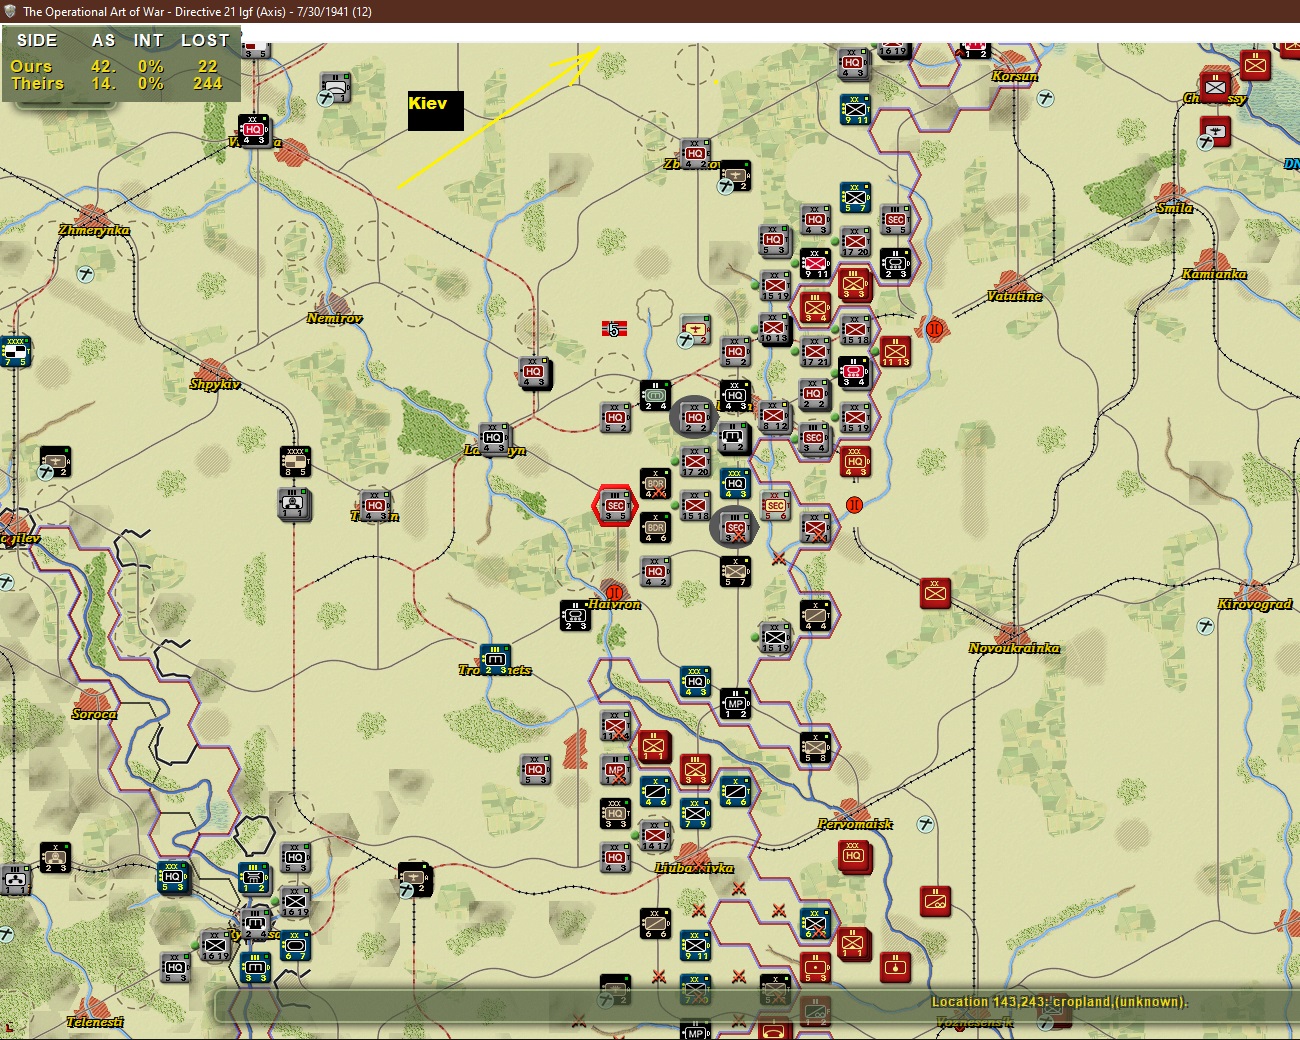Click the LOST column header
The width and height of the screenshot is (1300, 1040).
[205, 40]
